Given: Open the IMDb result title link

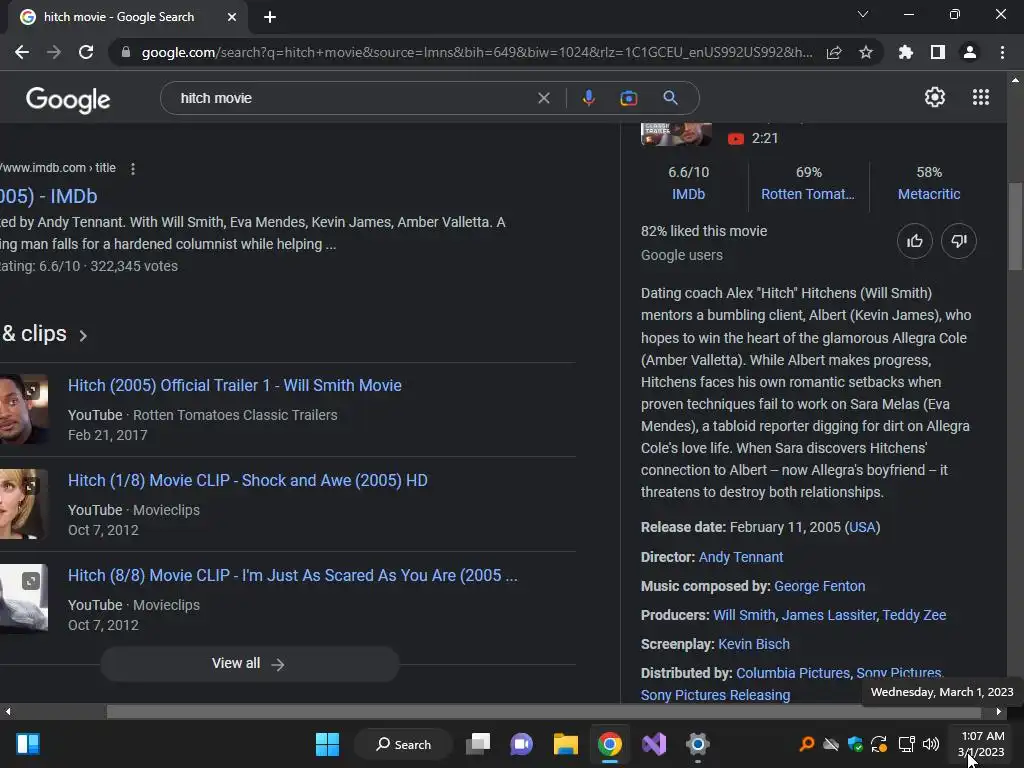Looking at the screenshot, I should coord(48,196).
